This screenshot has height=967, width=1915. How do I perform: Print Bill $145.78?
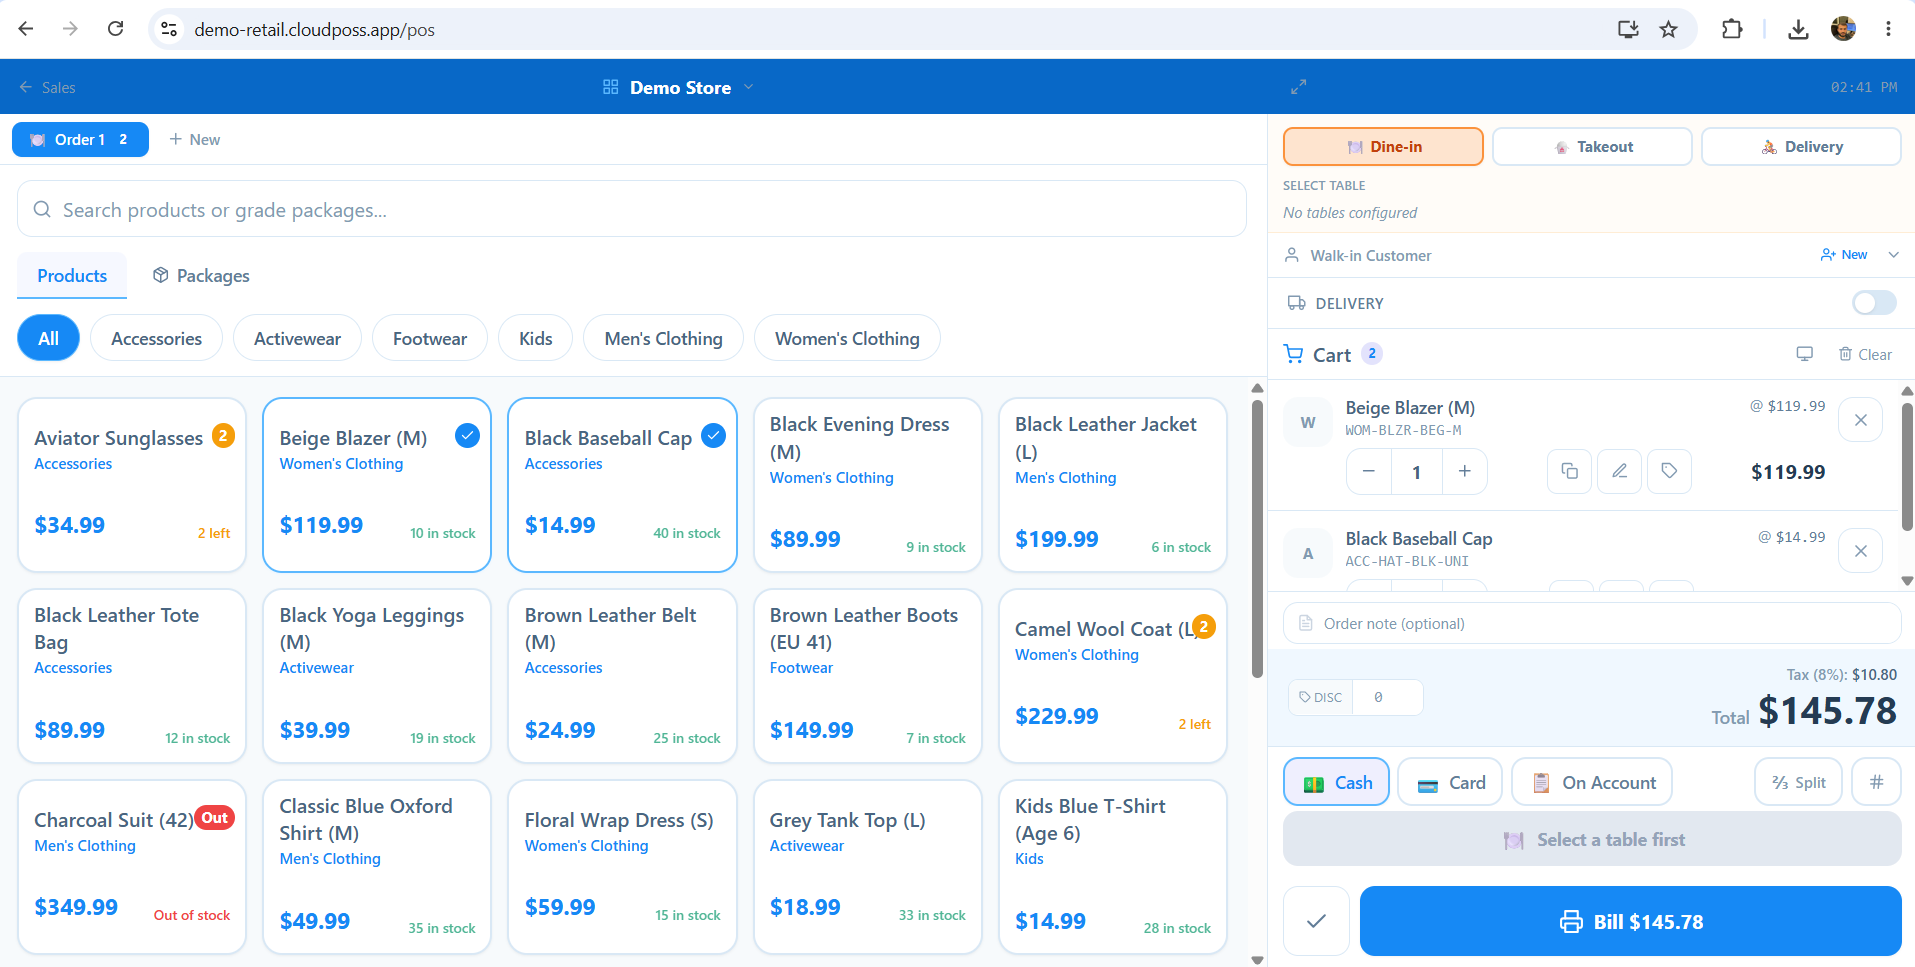(x=1631, y=921)
